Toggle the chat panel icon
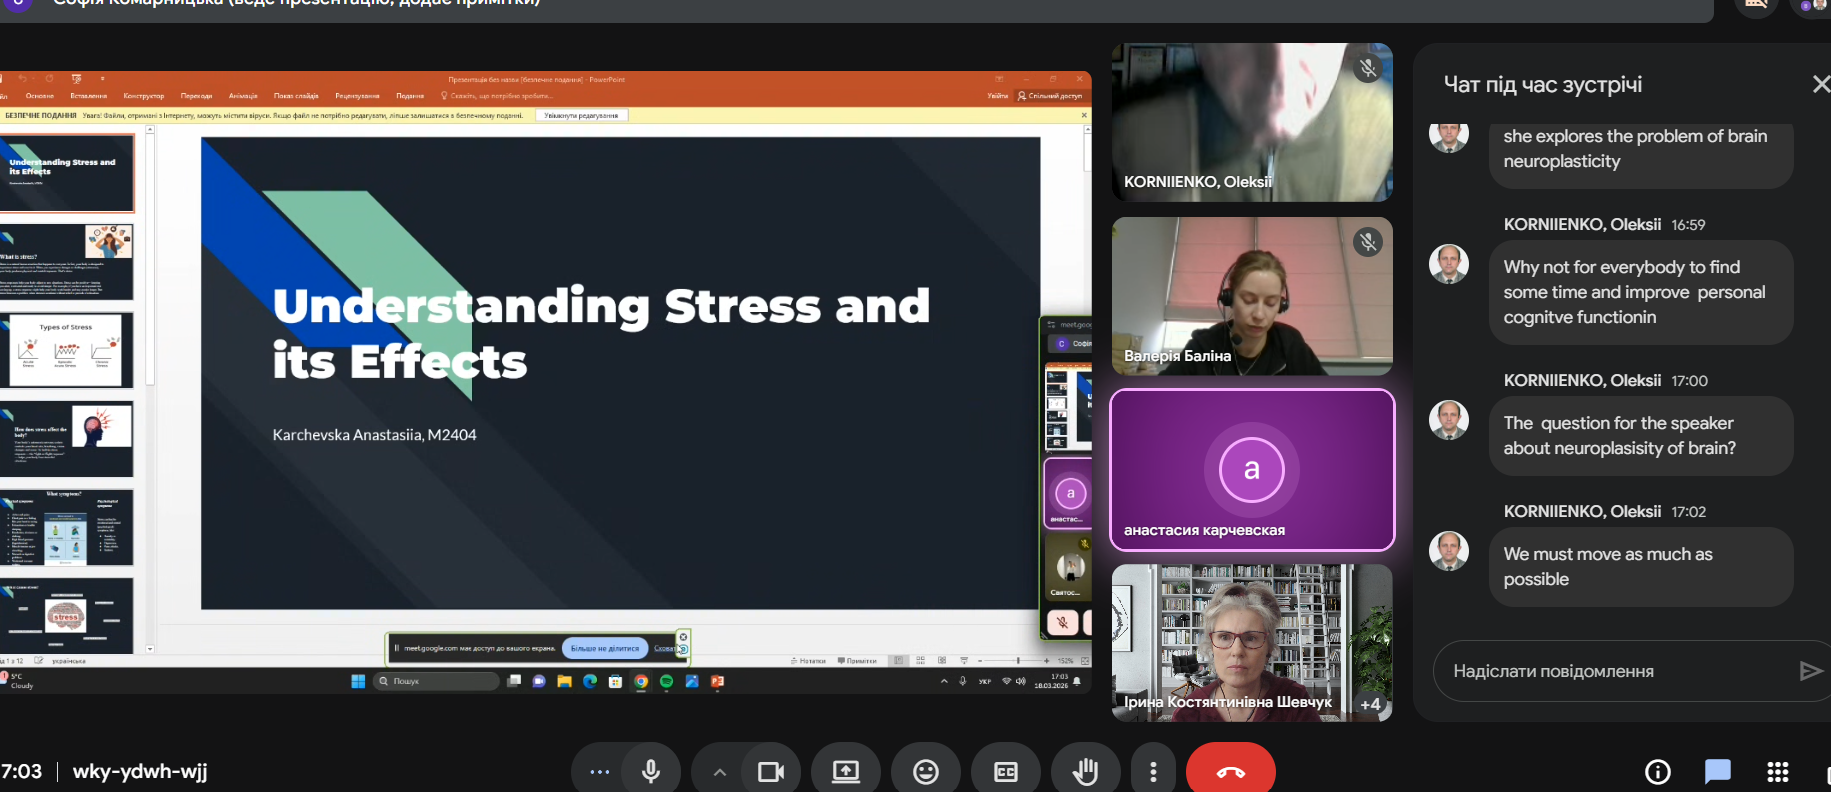1831x792 pixels. (1717, 771)
